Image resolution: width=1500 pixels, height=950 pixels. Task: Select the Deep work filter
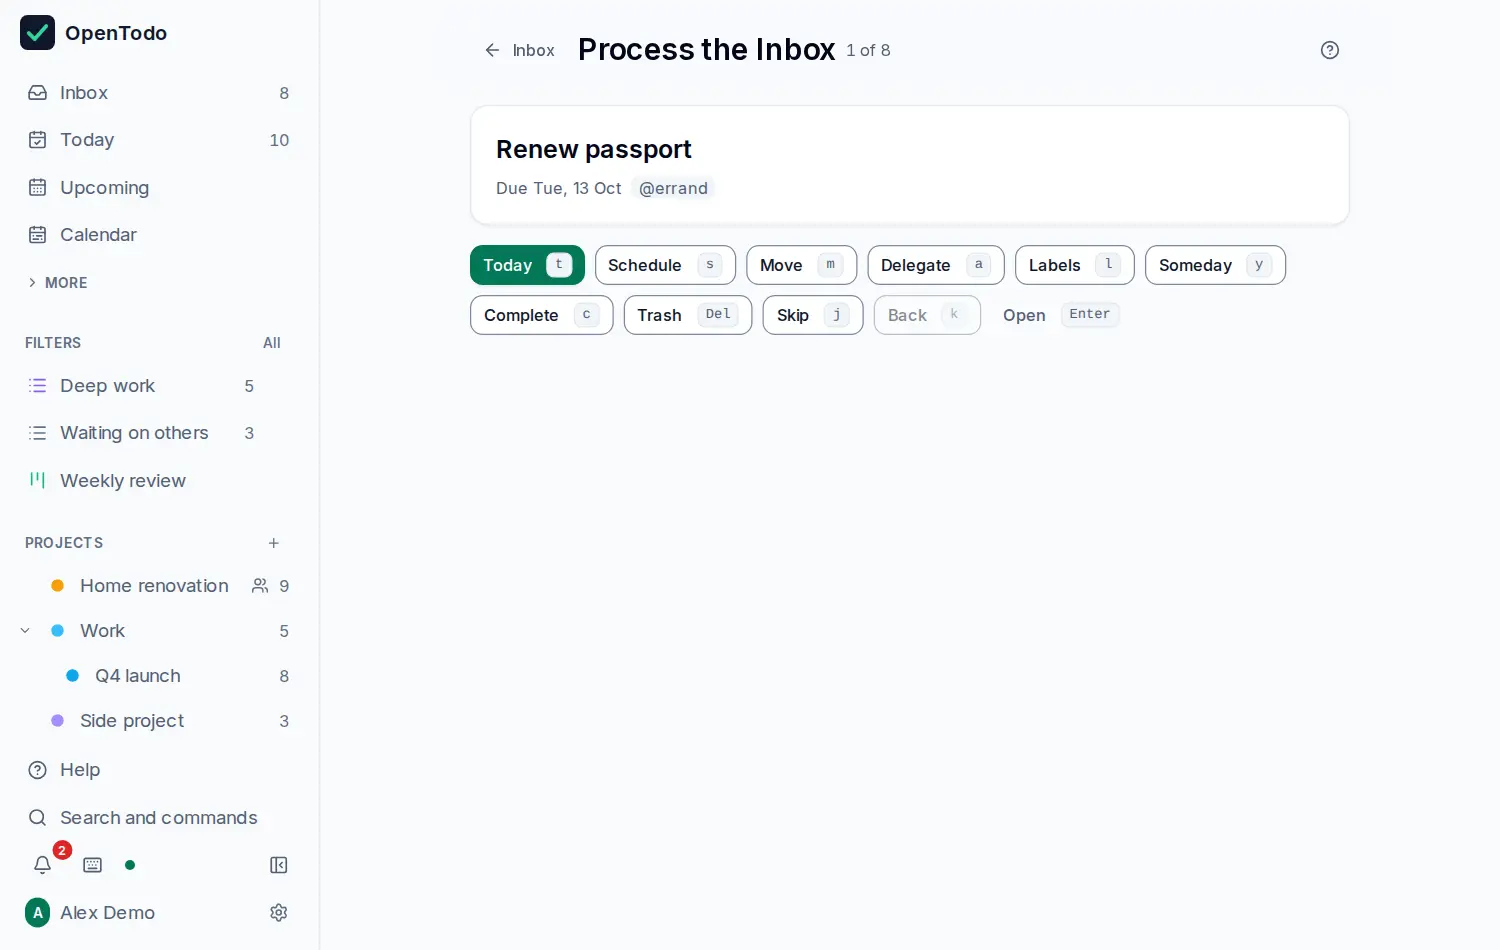pyautogui.click(x=142, y=386)
